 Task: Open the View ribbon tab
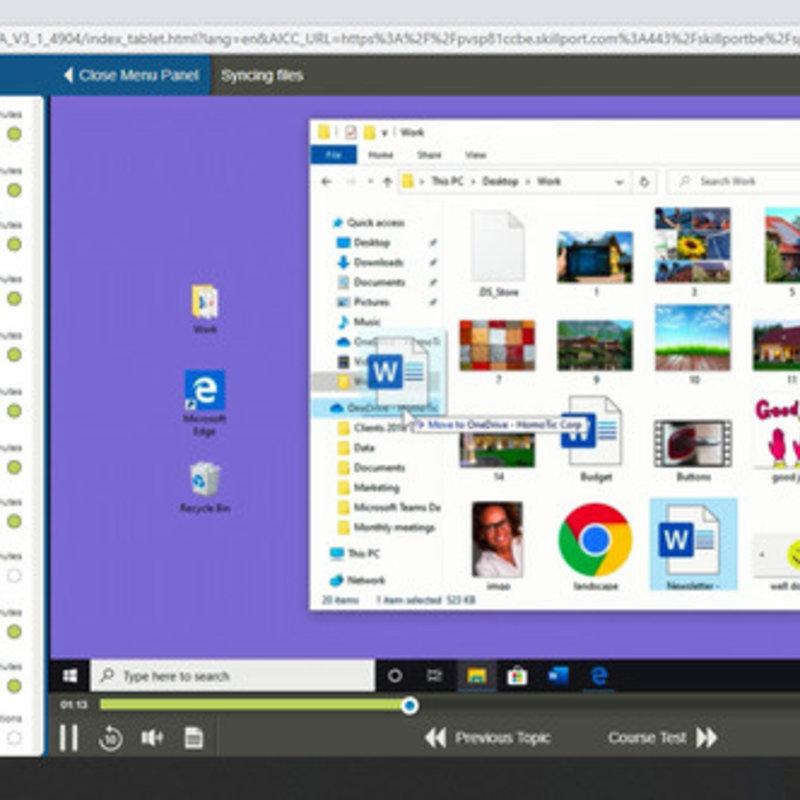pyautogui.click(x=475, y=155)
